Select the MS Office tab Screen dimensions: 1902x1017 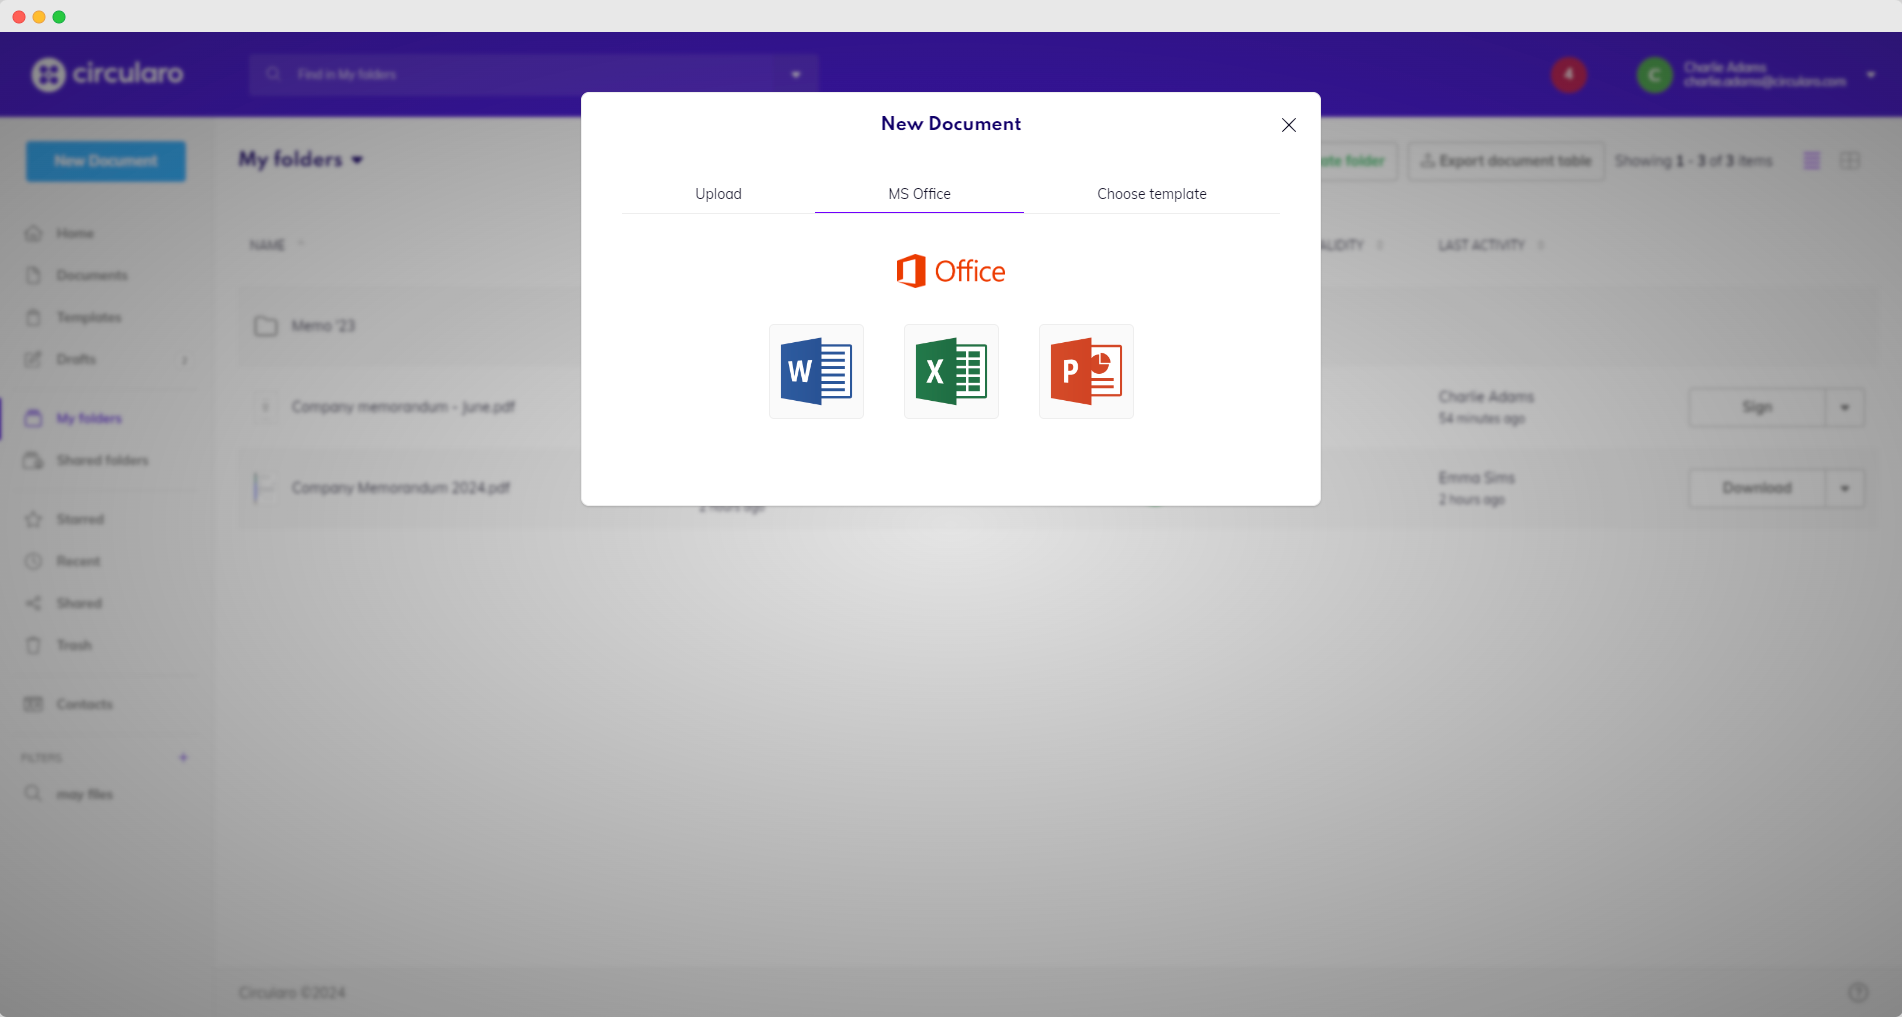pos(919,194)
